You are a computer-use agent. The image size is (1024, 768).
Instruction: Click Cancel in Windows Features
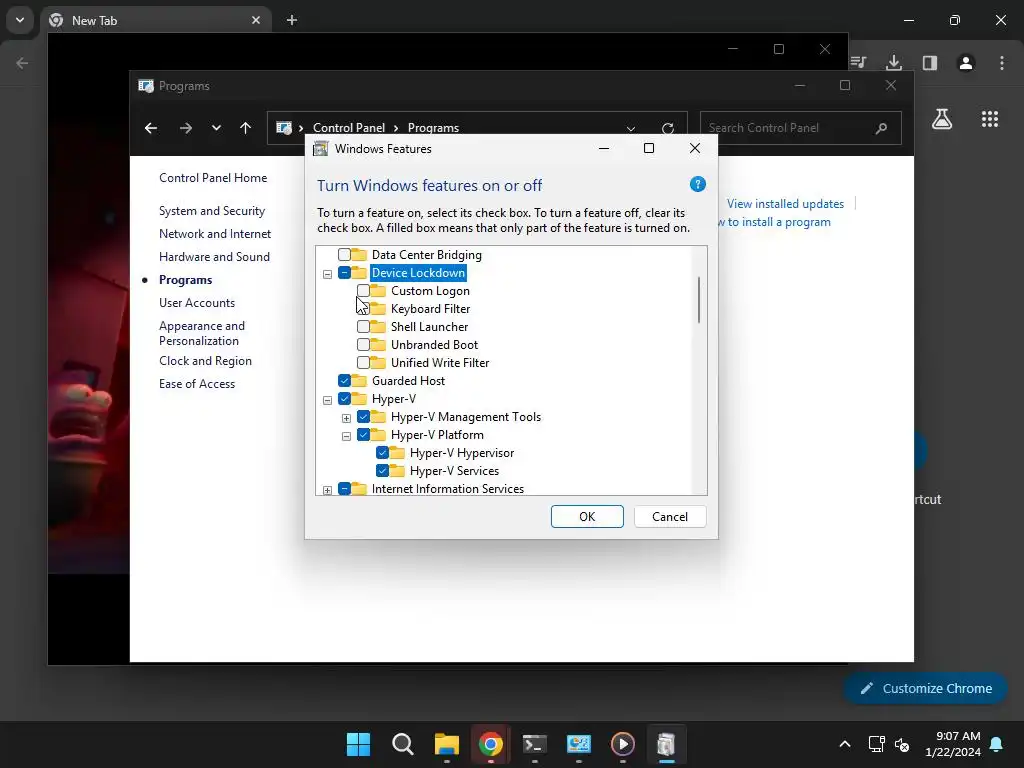pos(670,517)
